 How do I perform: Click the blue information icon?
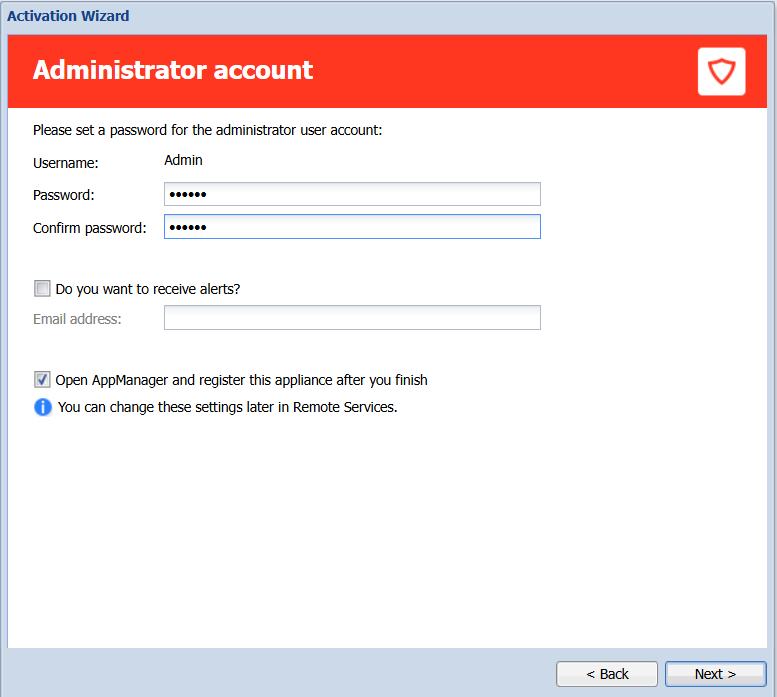coord(42,407)
